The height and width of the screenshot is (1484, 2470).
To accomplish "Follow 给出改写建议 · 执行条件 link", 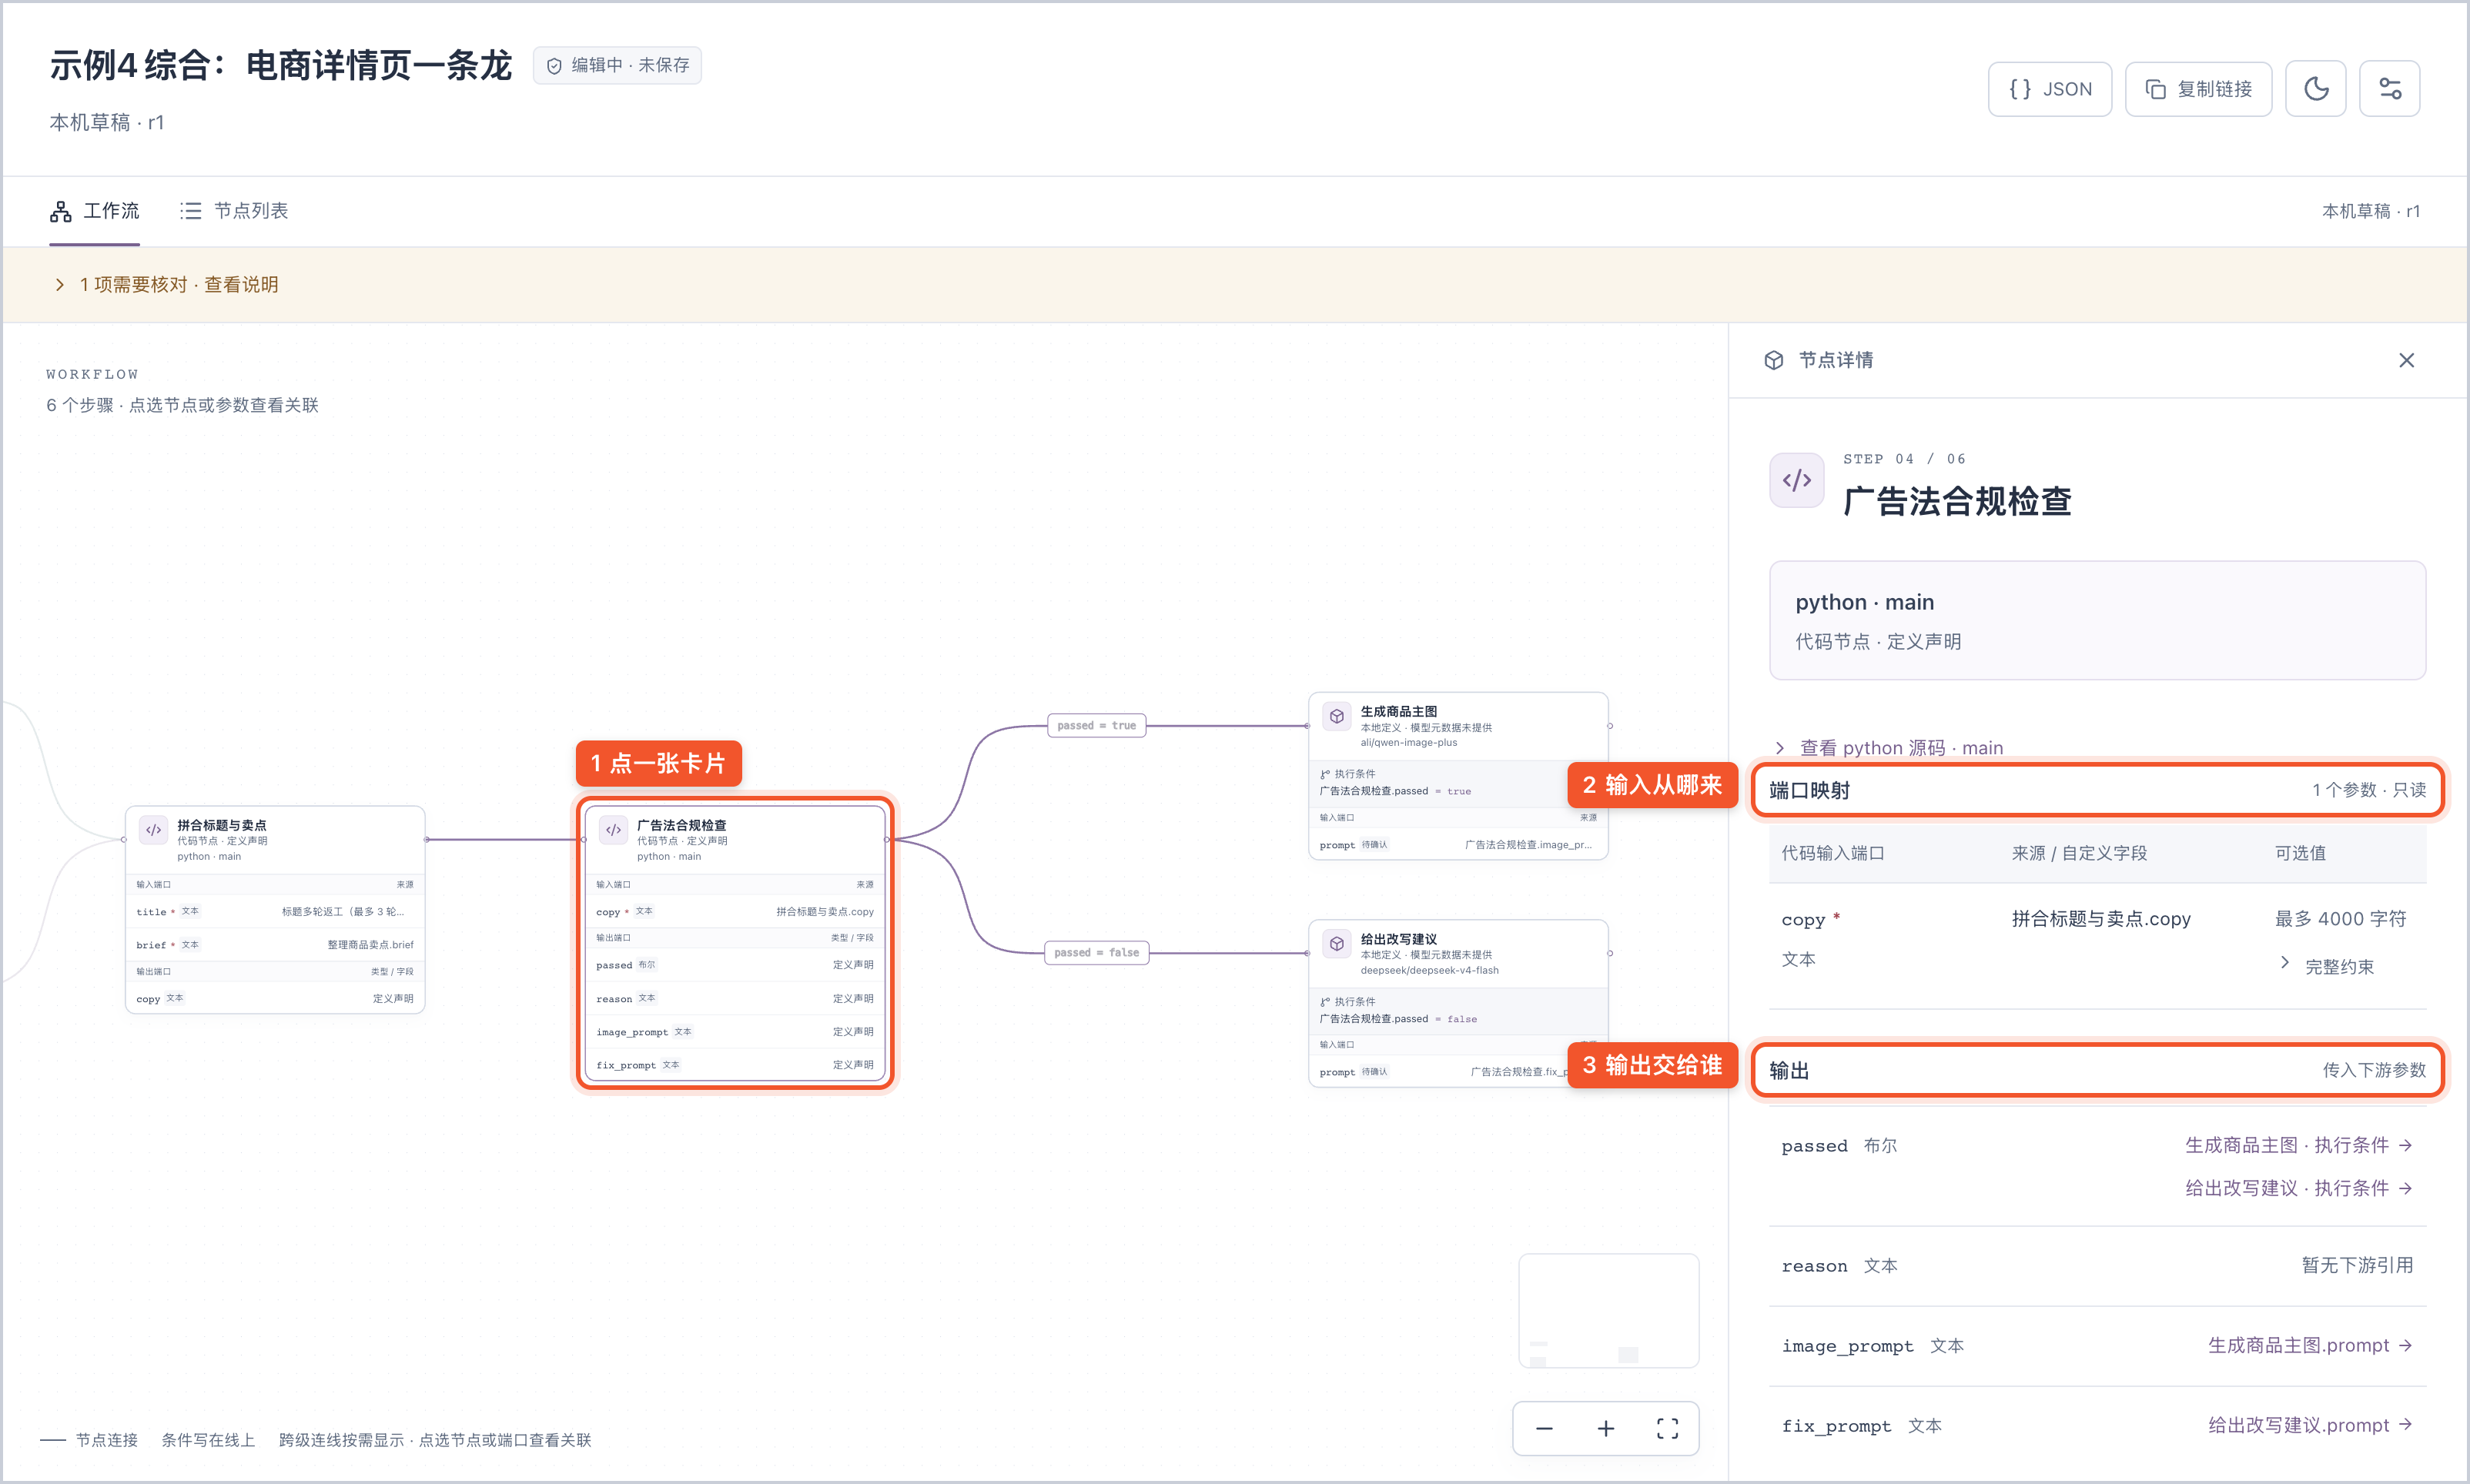I will click(x=2298, y=1188).
